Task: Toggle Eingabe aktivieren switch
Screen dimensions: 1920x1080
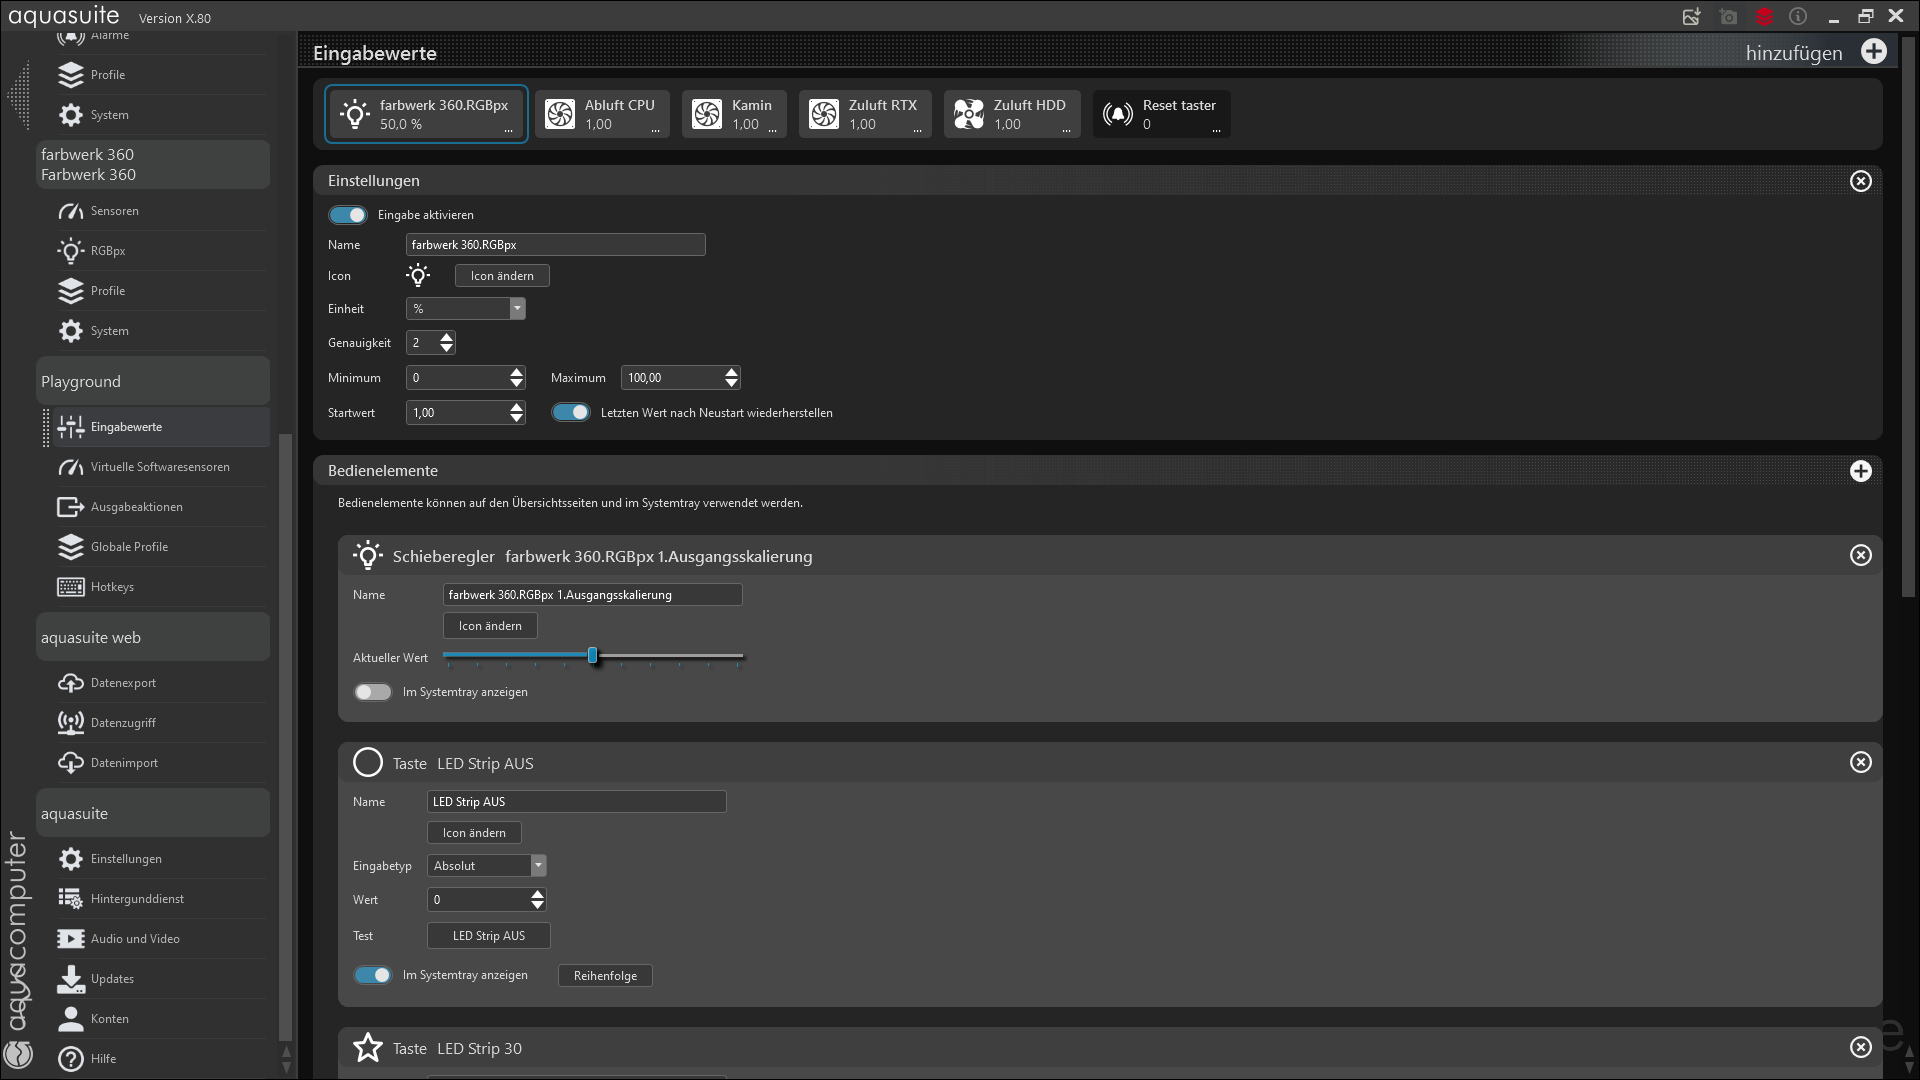Action: coord(348,215)
